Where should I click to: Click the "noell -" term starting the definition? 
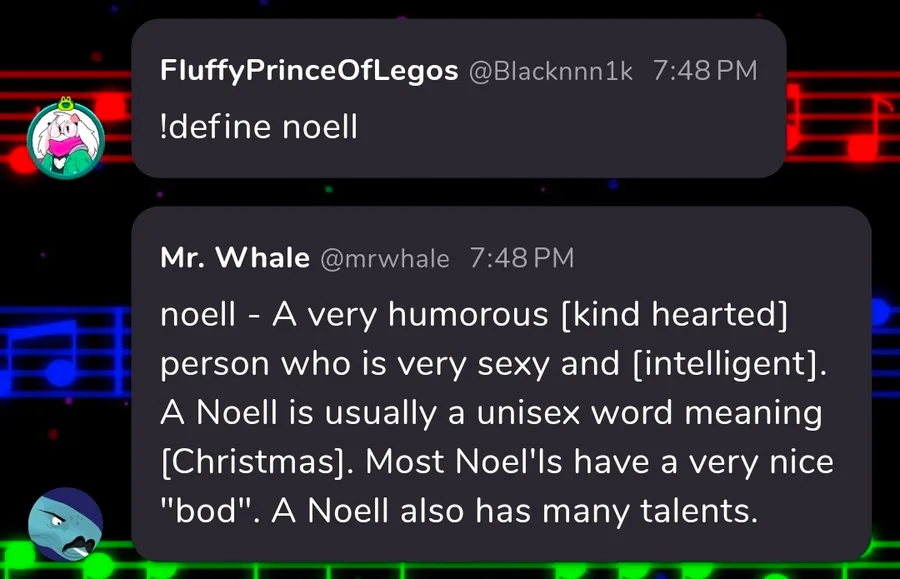coord(211,315)
